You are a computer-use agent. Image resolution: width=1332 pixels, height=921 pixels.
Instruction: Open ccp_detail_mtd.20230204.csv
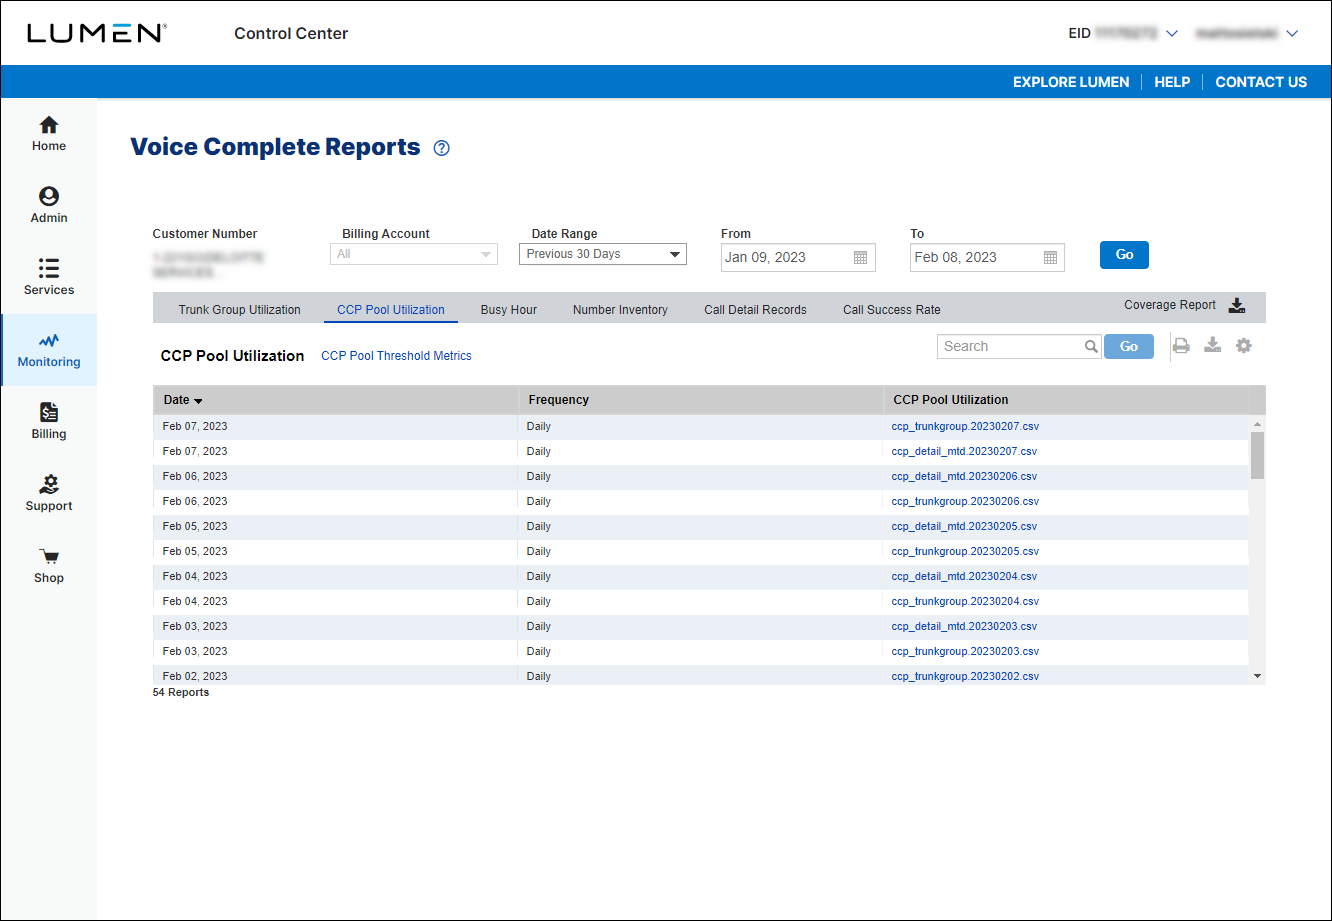(964, 576)
